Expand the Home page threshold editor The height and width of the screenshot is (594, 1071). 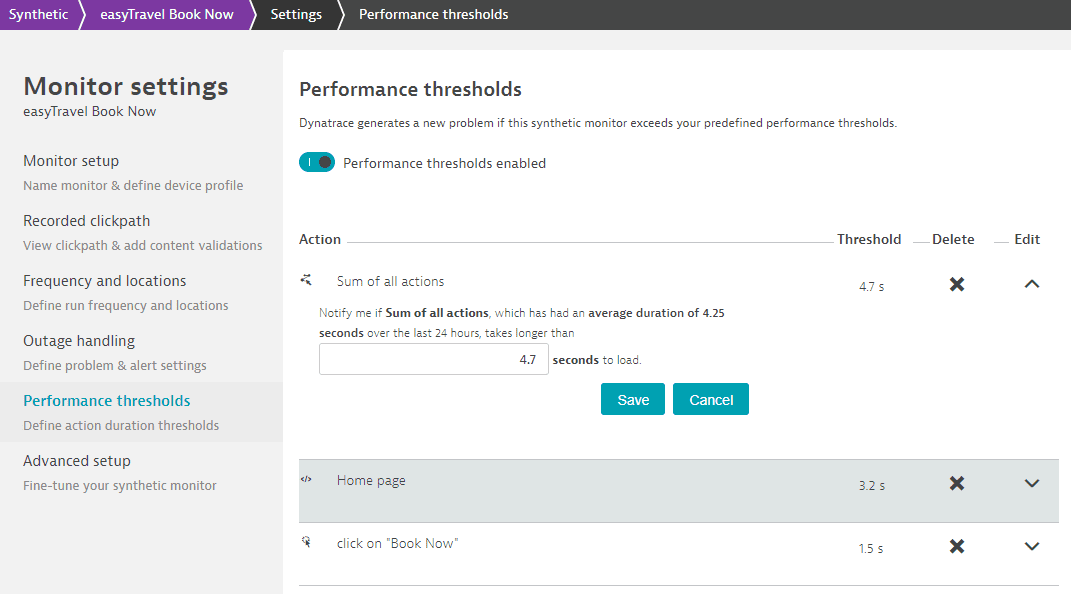tap(1031, 483)
